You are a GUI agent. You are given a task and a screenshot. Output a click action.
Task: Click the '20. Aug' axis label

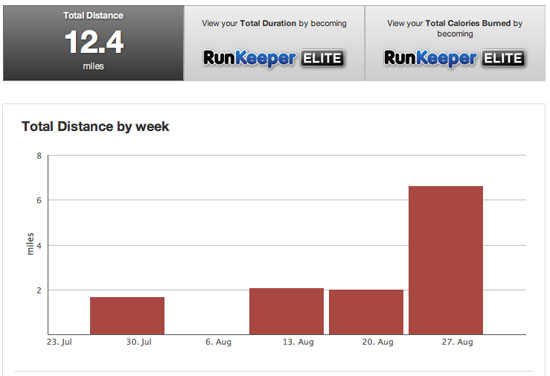coord(378,342)
